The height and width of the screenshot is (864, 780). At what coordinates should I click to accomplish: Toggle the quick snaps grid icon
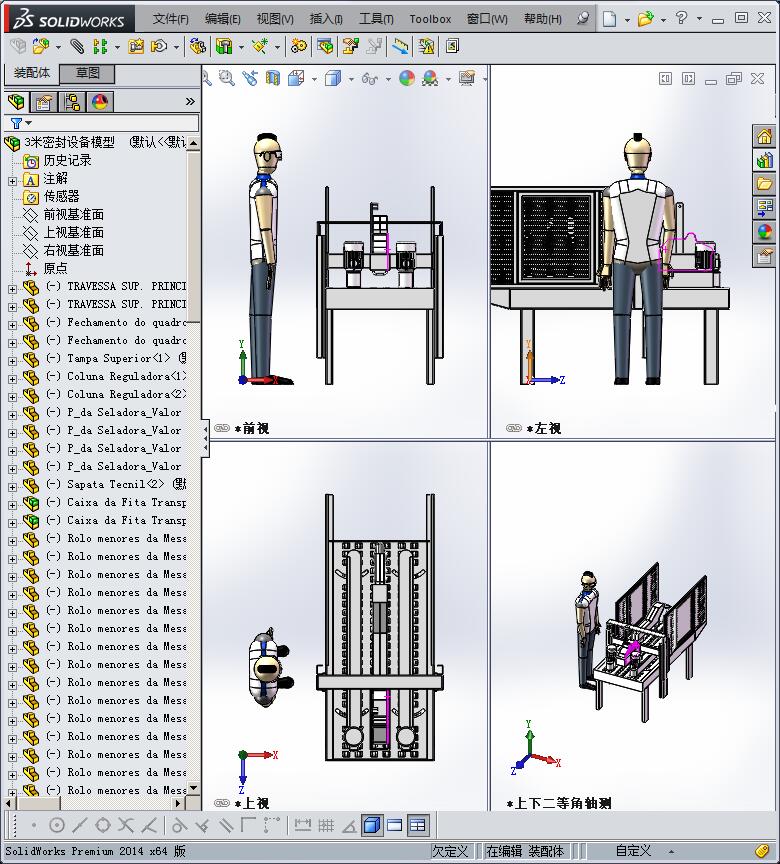[326, 825]
